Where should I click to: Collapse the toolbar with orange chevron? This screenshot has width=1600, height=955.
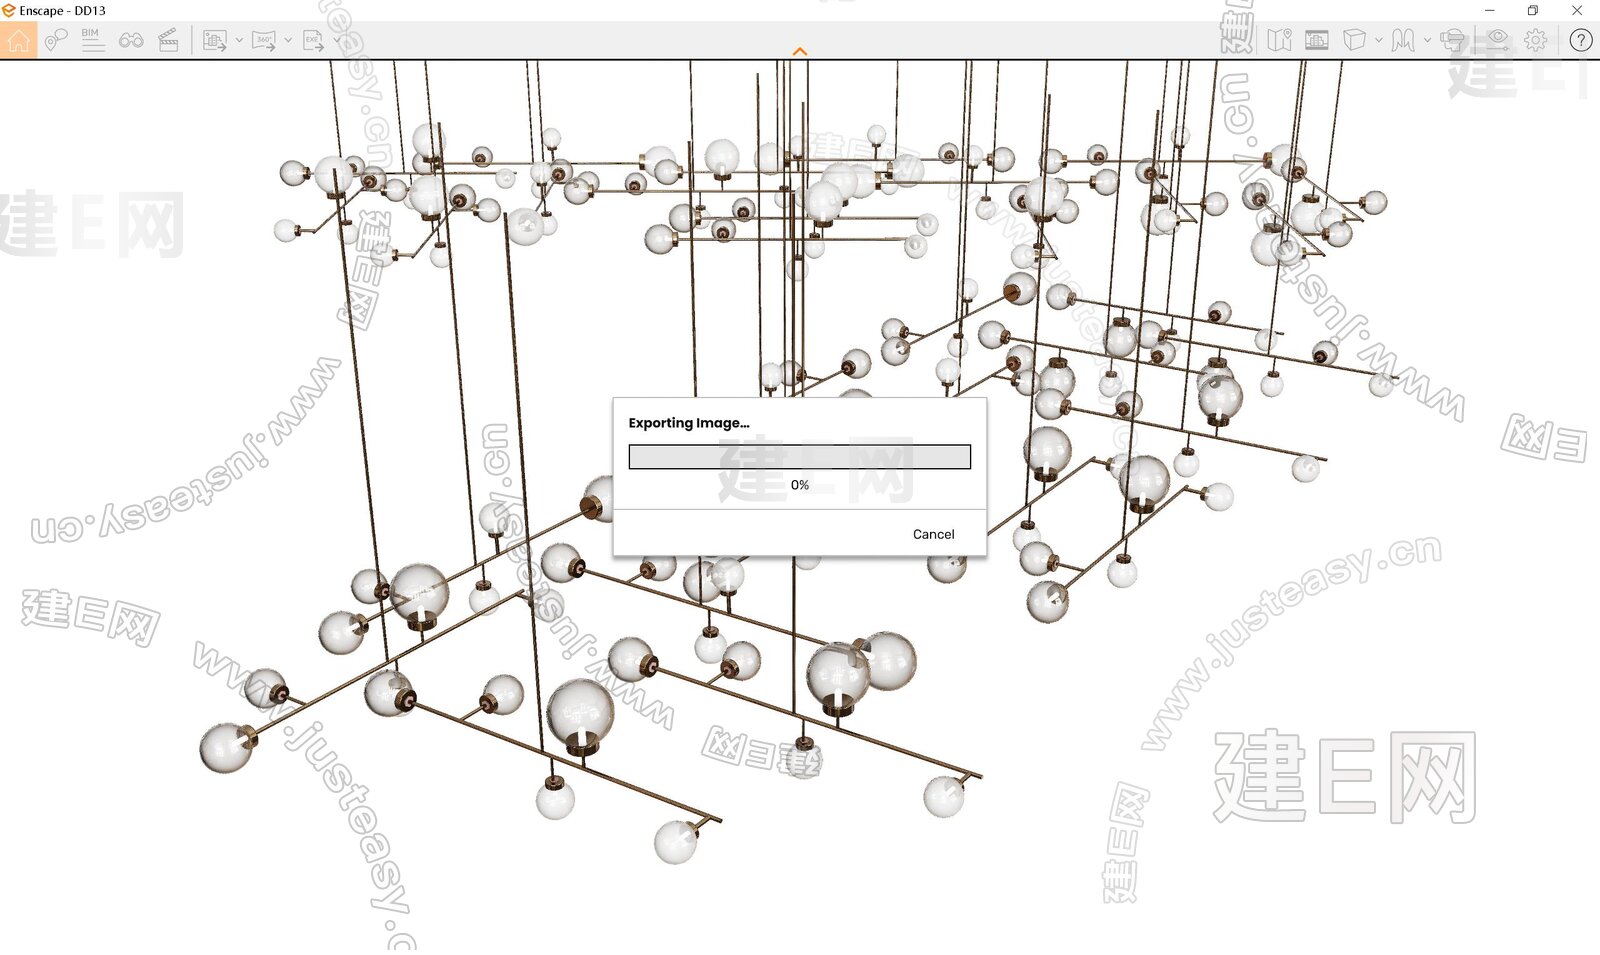[x=799, y=51]
